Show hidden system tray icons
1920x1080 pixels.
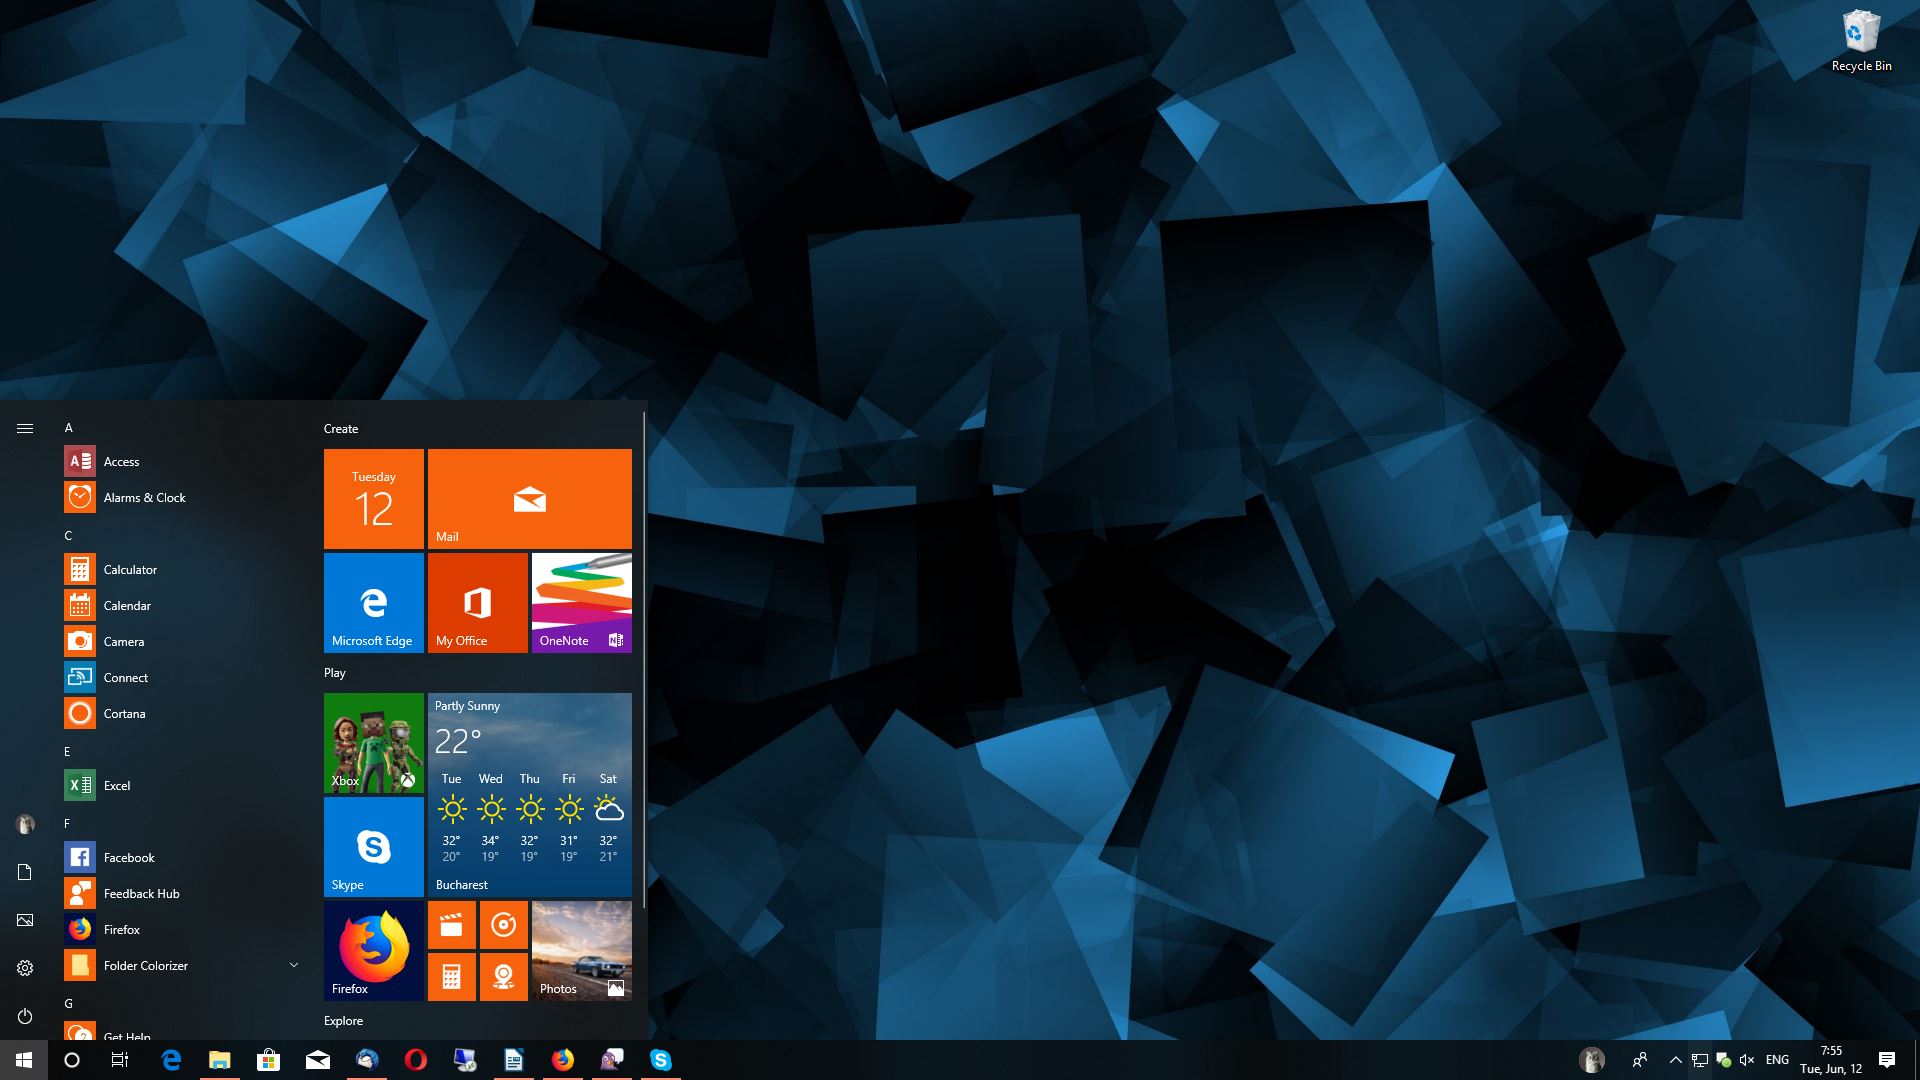coord(1675,1060)
